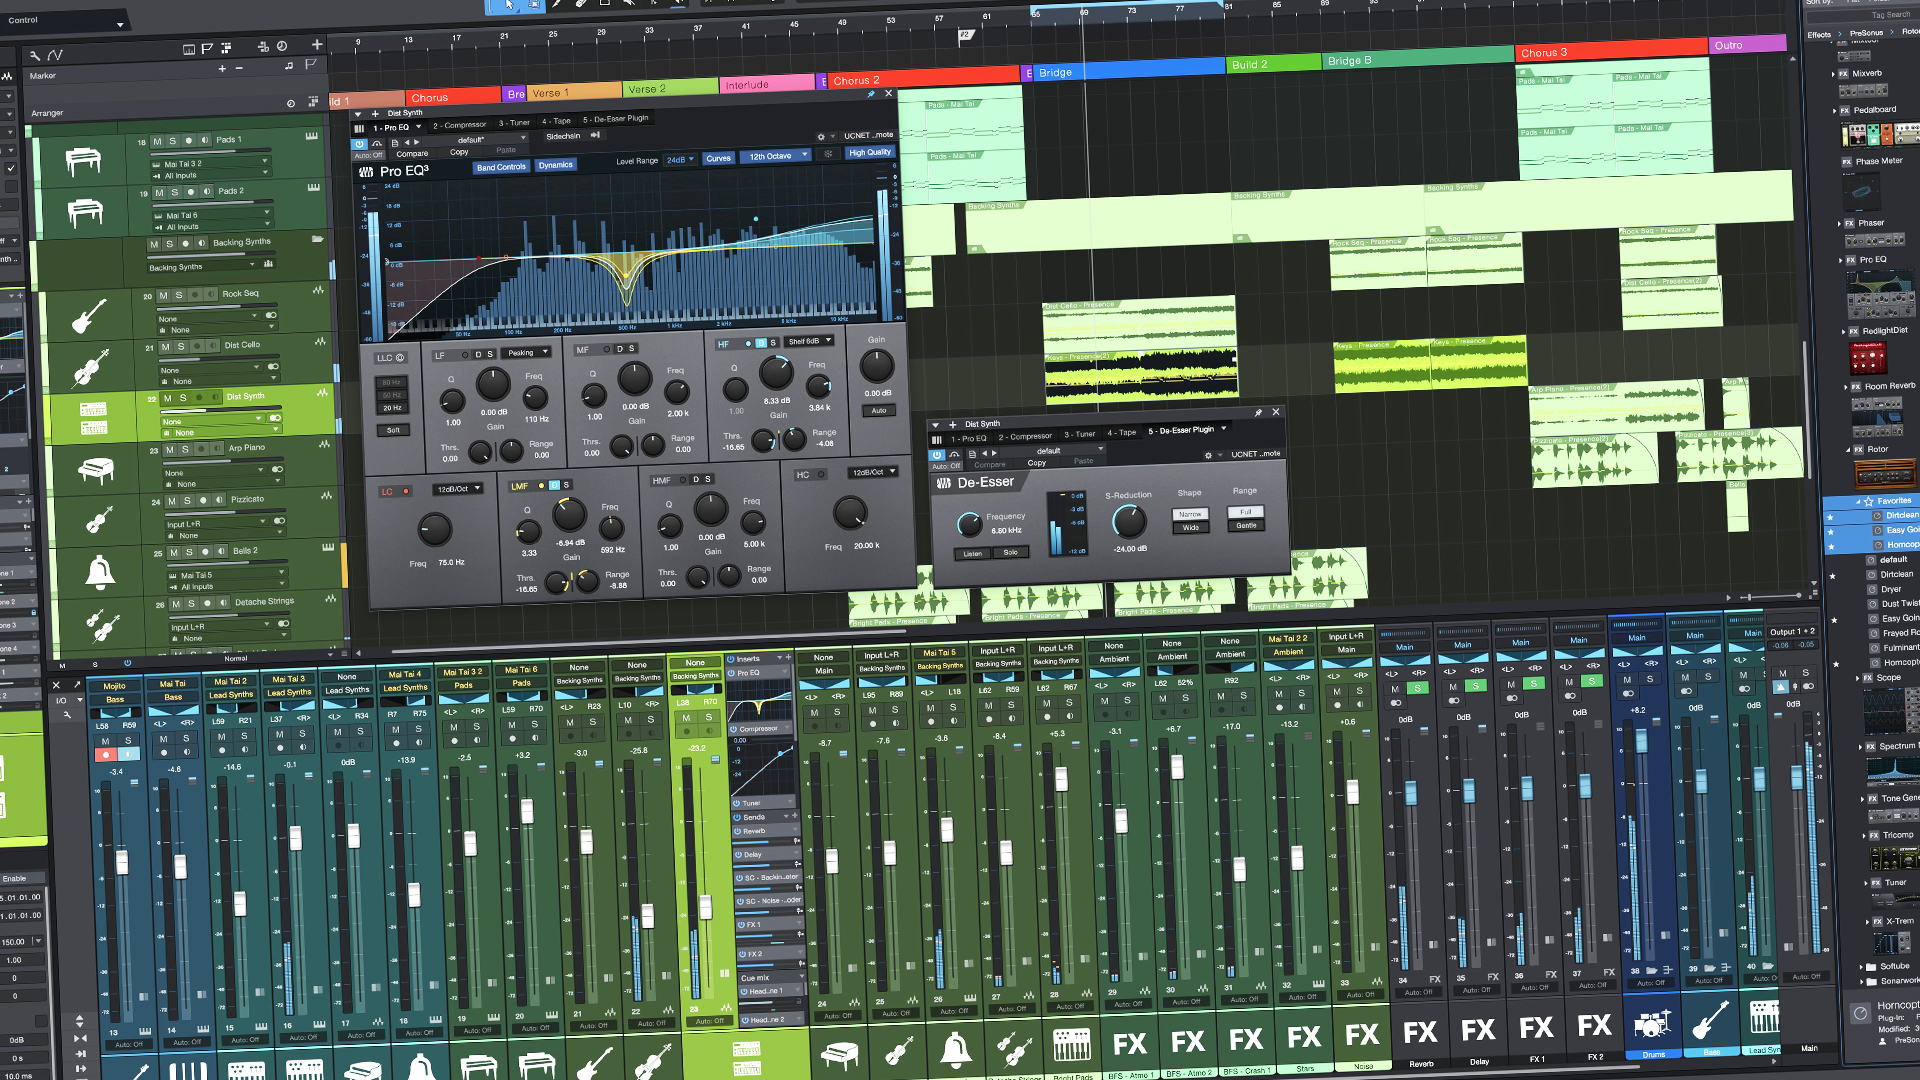Viewport: 1920px width, 1080px height.
Task: Toggle the Pro EQ power bypass button
Action: point(360,144)
